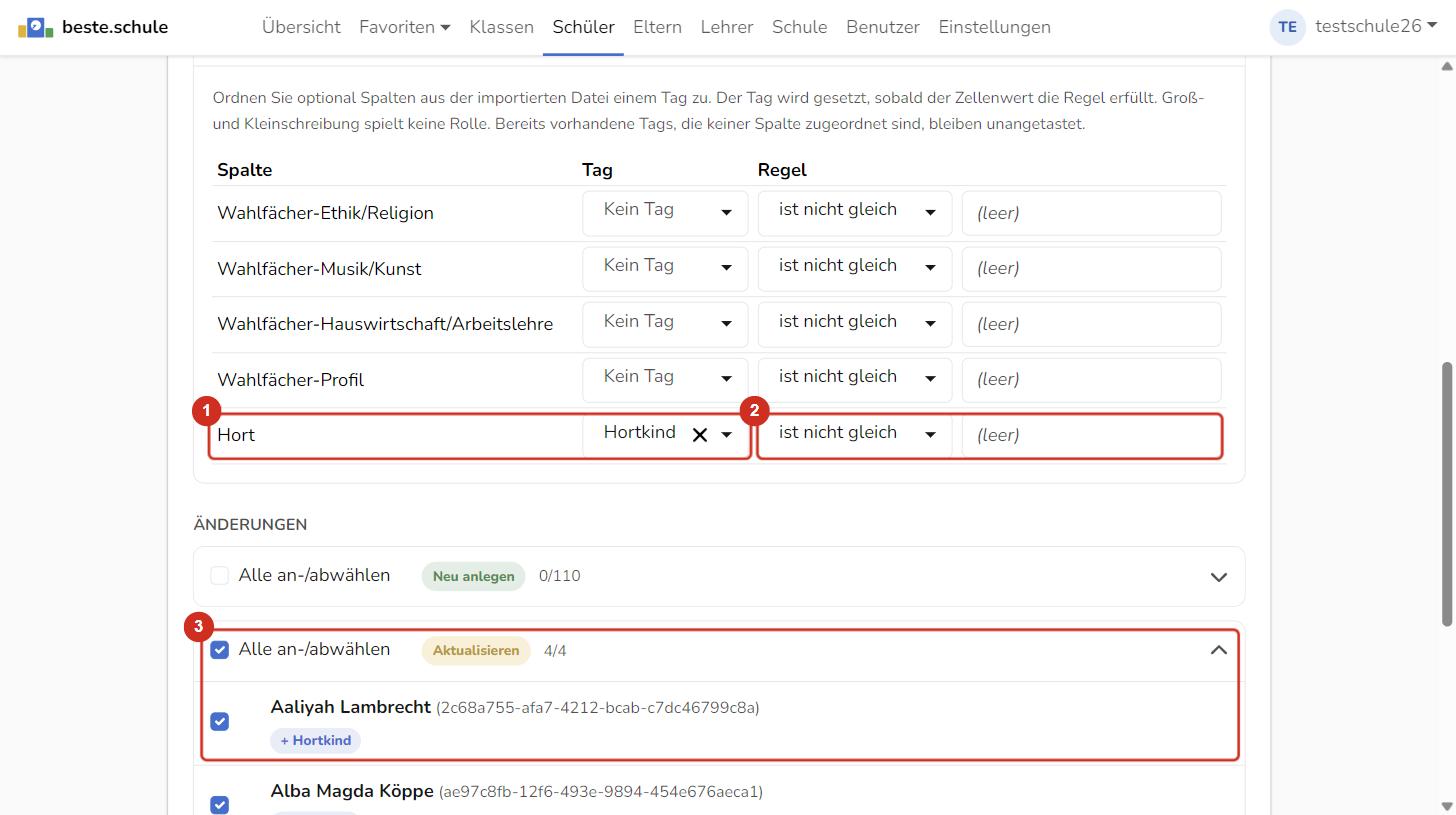The image size is (1456, 815).
Task: Uncheck the Aktualisieren select-all checkbox
Action: click(220, 650)
